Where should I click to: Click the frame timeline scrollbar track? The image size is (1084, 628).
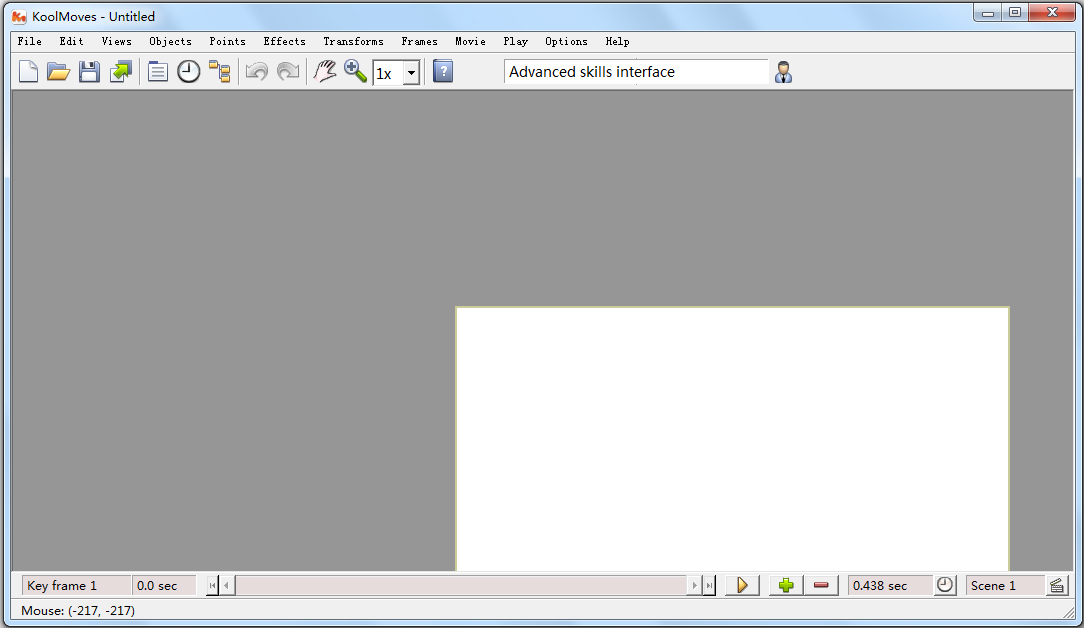pyautogui.click(x=461, y=586)
